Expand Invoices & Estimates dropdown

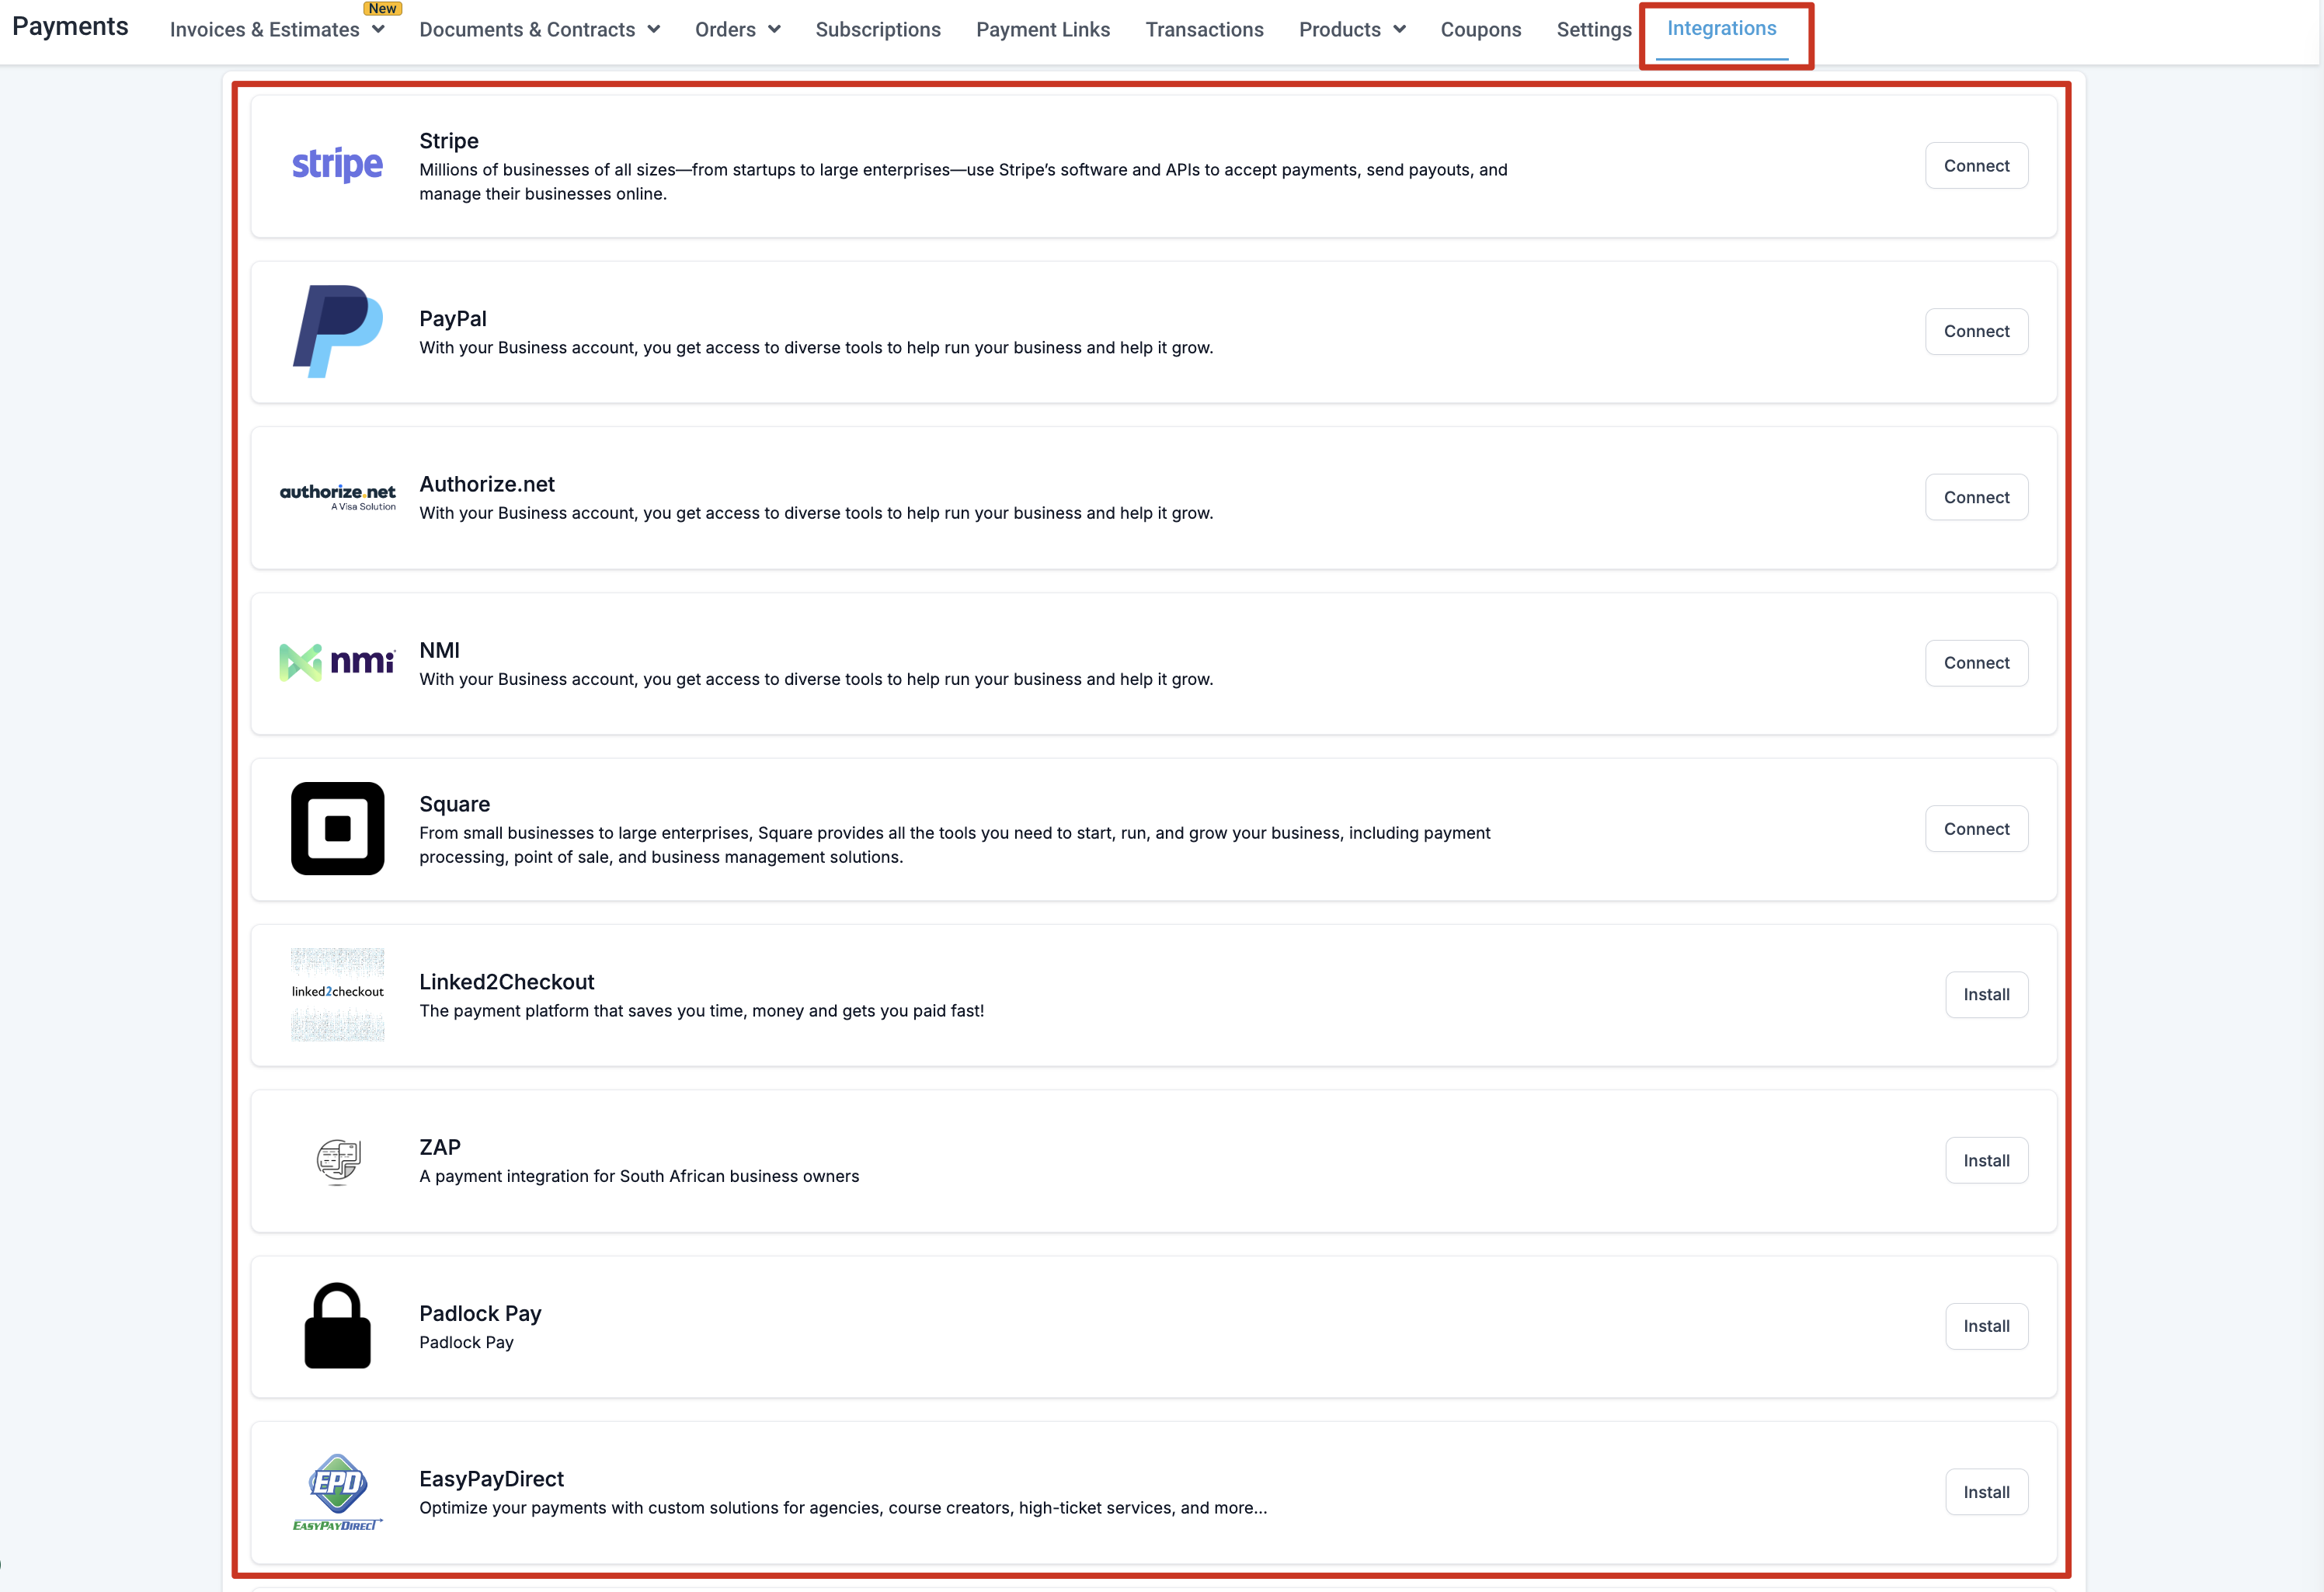pyautogui.click(x=277, y=30)
